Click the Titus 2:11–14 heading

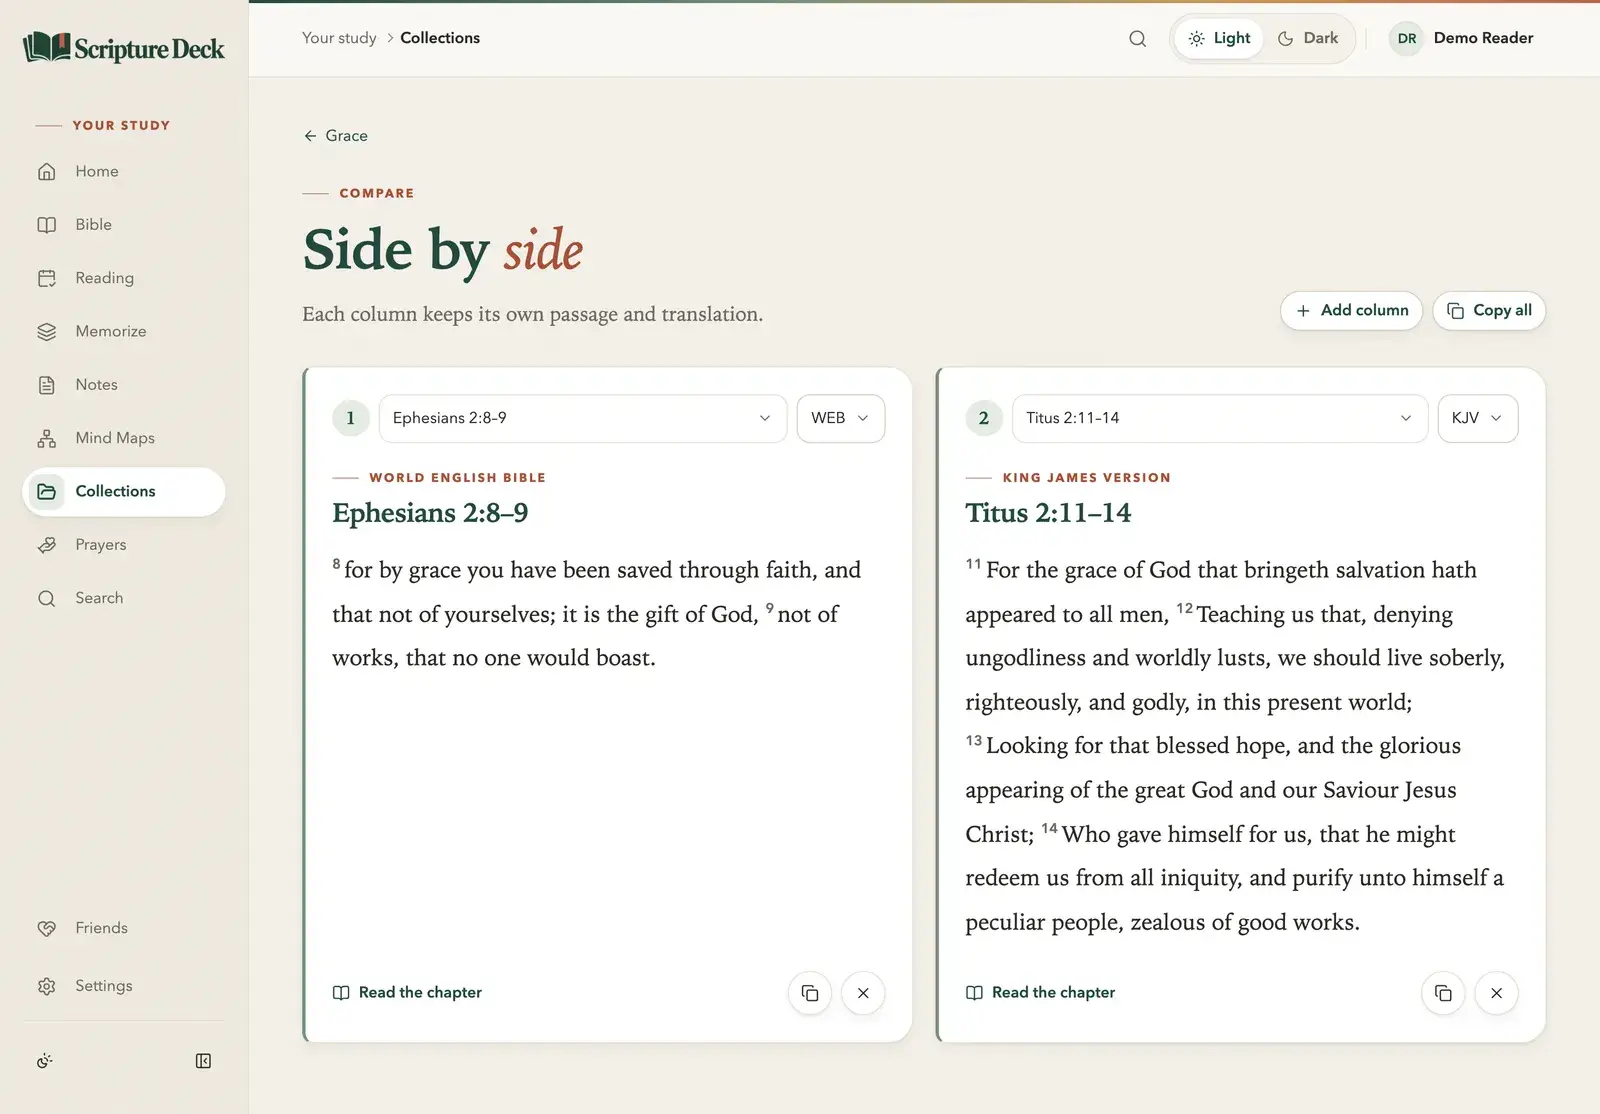(x=1048, y=513)
